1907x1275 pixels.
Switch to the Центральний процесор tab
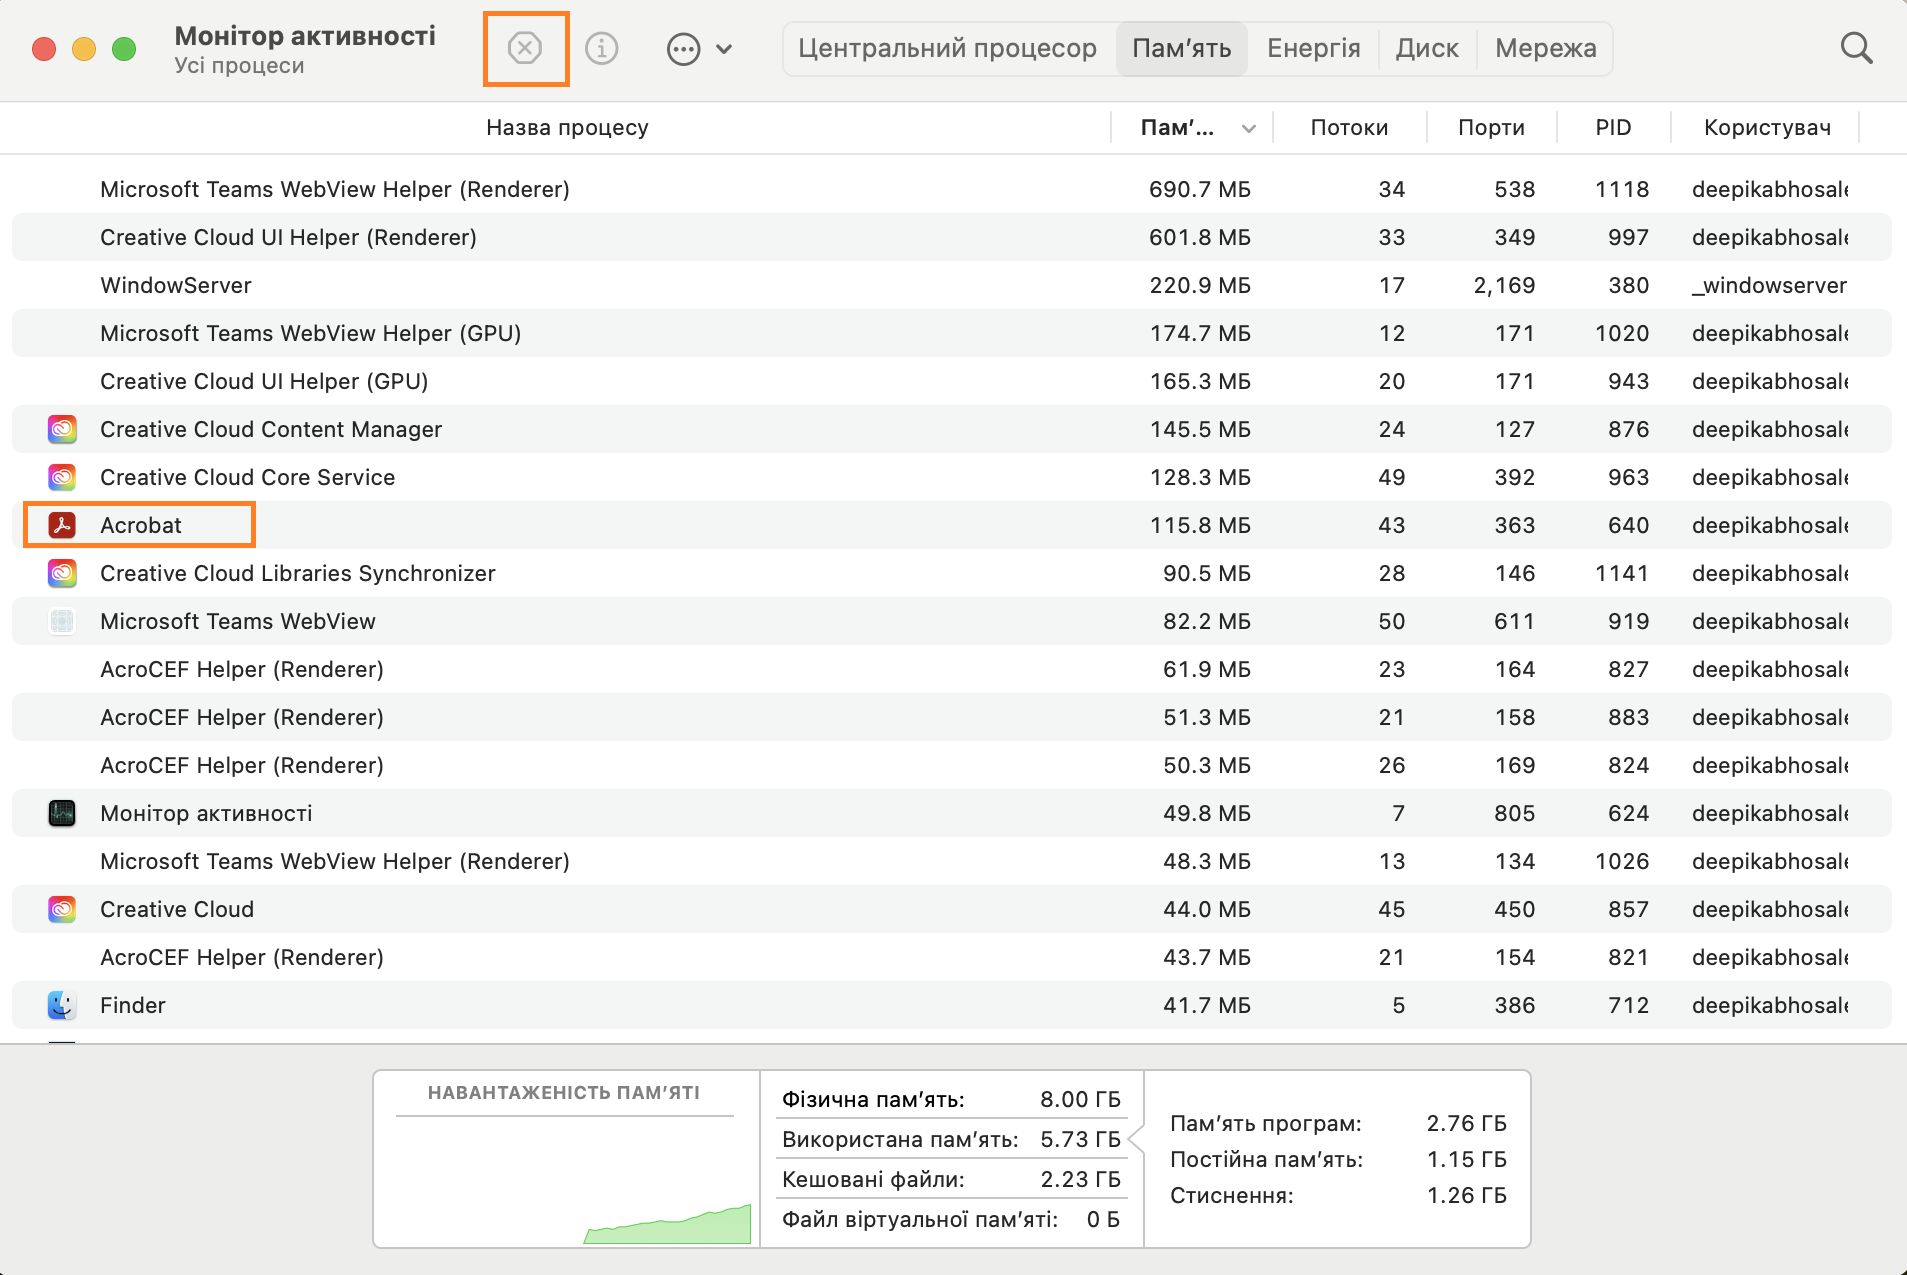tap(947, 48)
